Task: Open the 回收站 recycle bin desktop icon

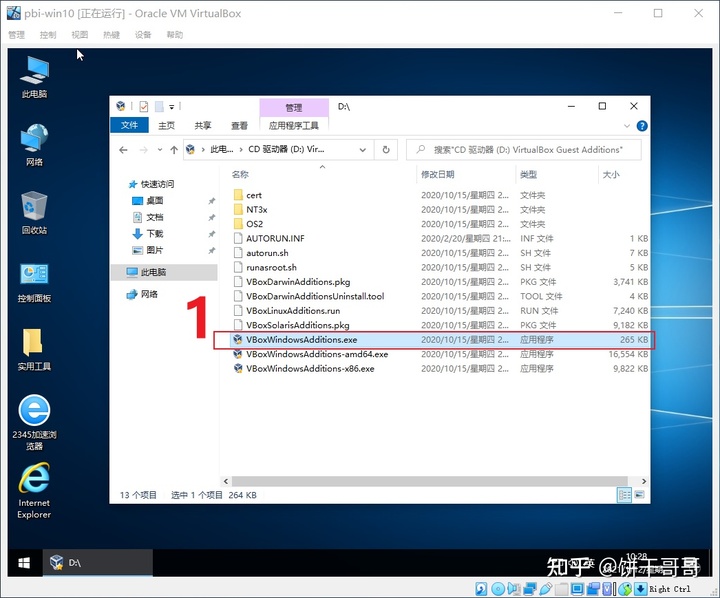Action: coord(34,213)
